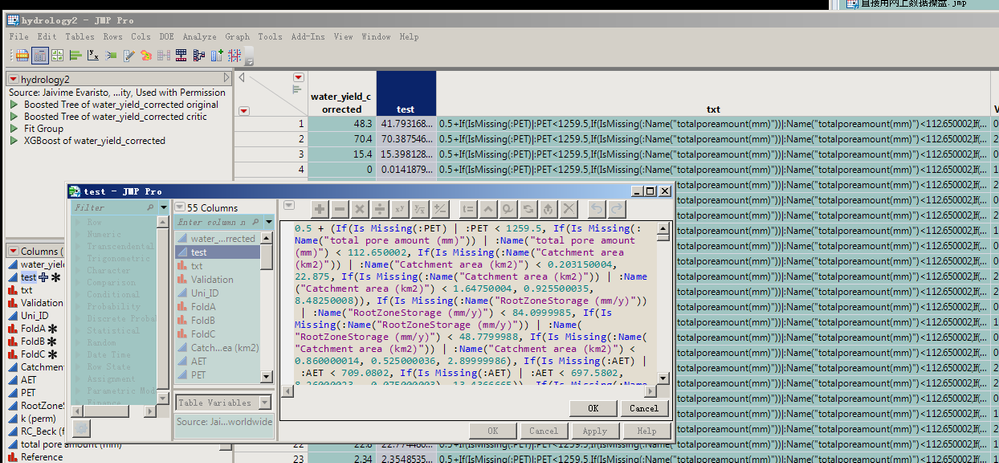The width and height of the screenshot is (999, 463).
Task: Open the Graph menu
Action: (x=237, y=37)
